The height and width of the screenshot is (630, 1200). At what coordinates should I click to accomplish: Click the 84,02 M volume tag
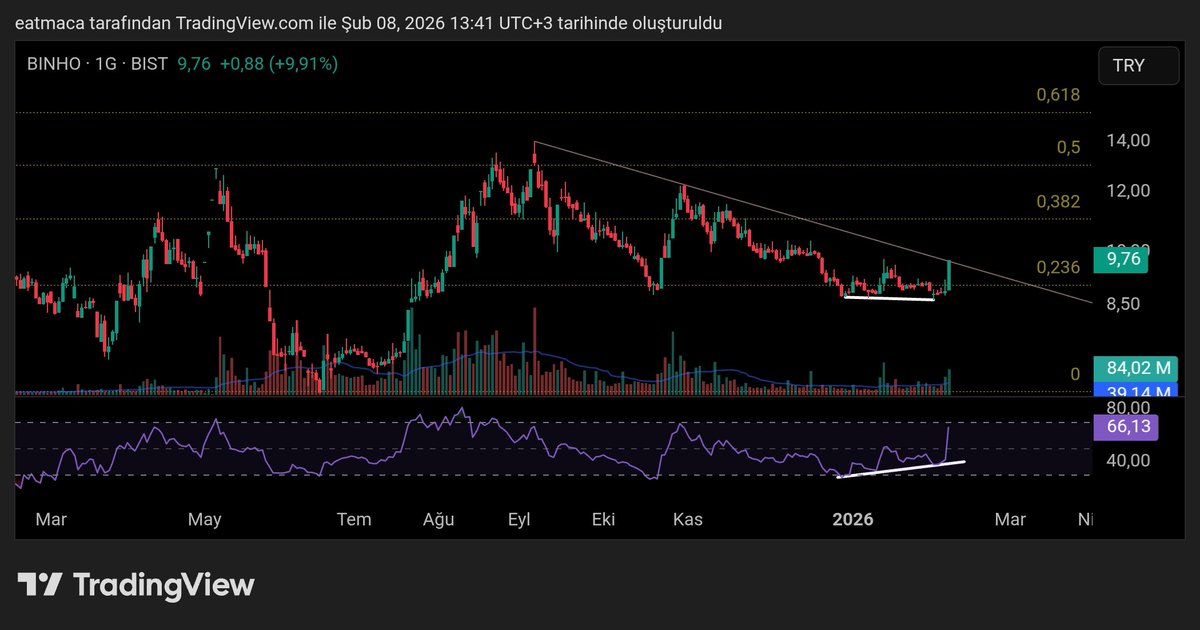click(x=1137, y=368)
